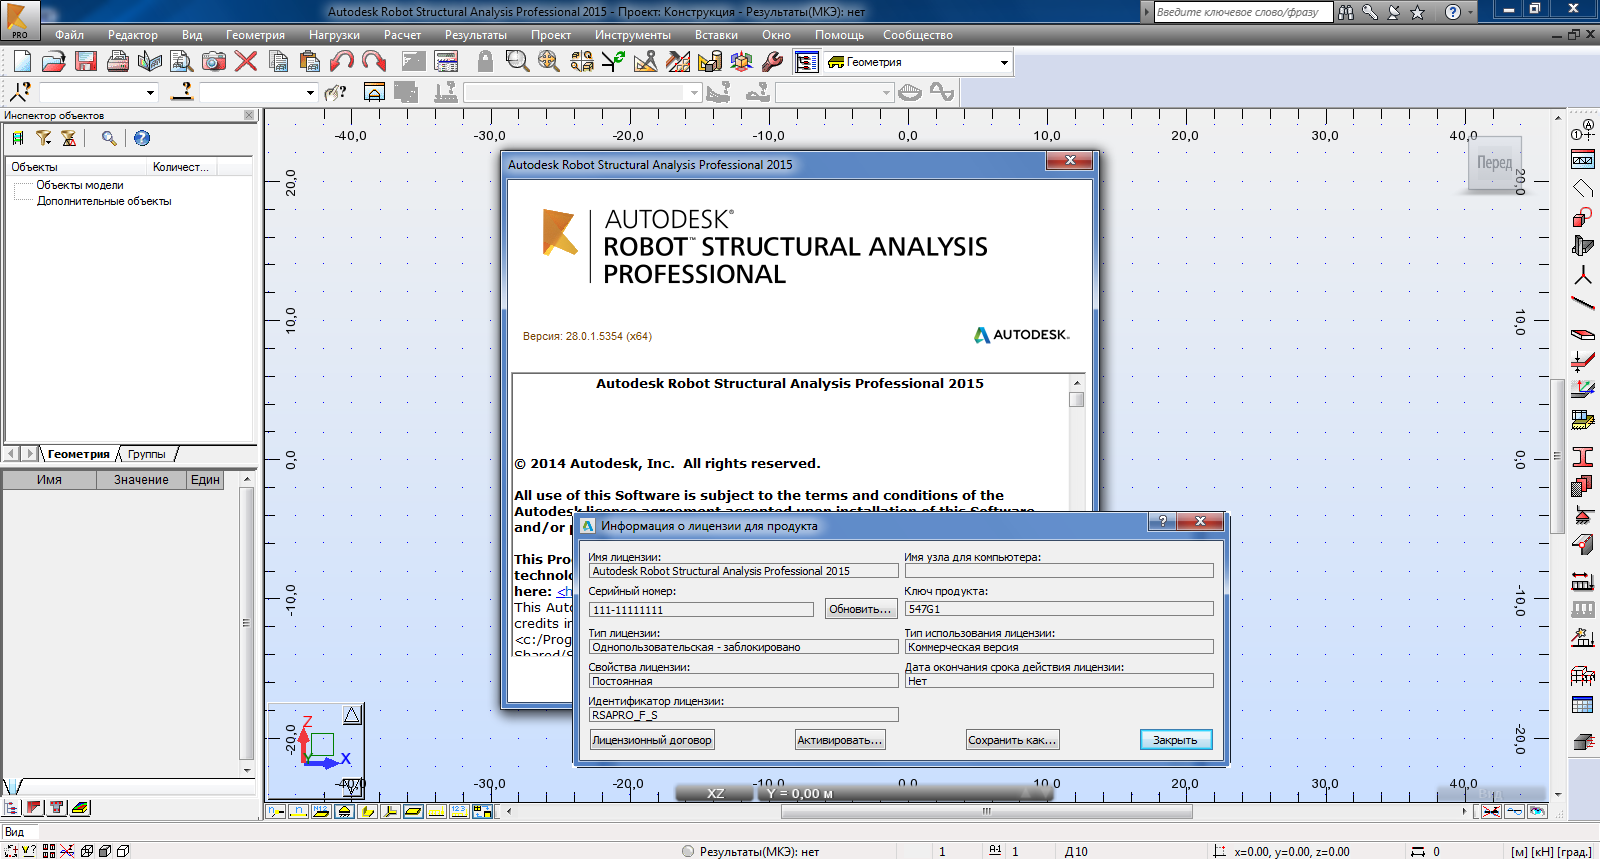Expand the load case combo box
The image size is (1600, 860).
(x=694, y=93)
